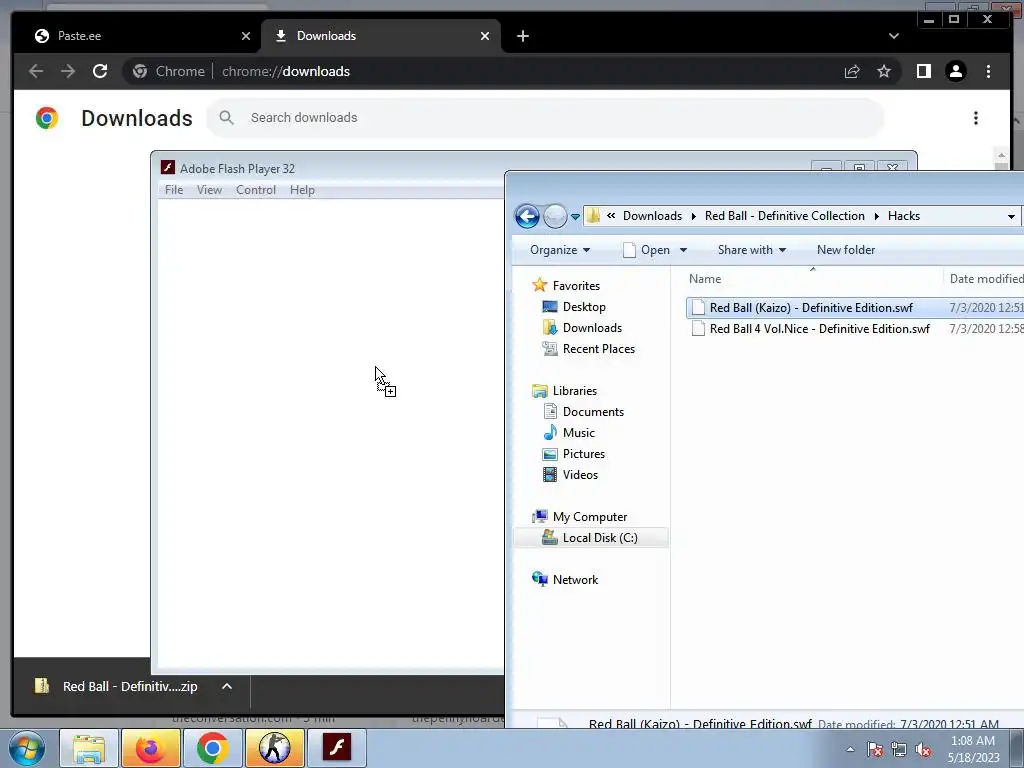Open Chrome from taskbar
This screenshot has width=1024, height=768.
point(212,748)
